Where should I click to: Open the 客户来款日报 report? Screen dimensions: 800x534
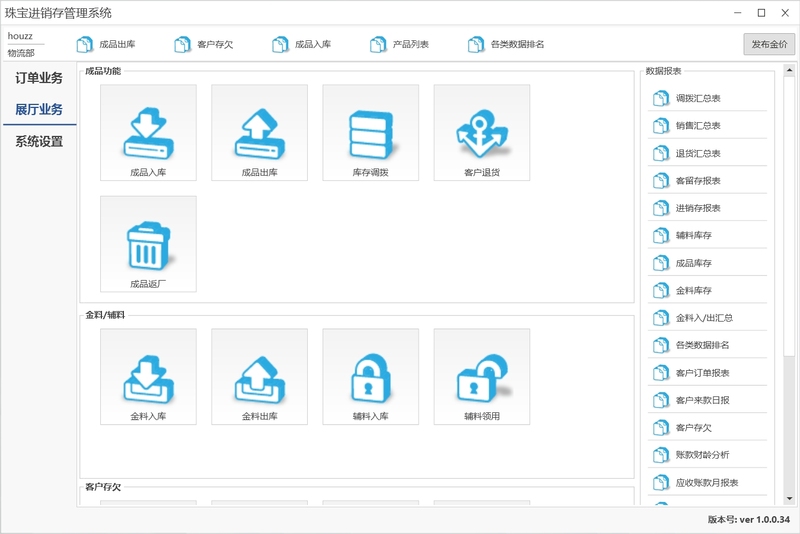point(707,400)
